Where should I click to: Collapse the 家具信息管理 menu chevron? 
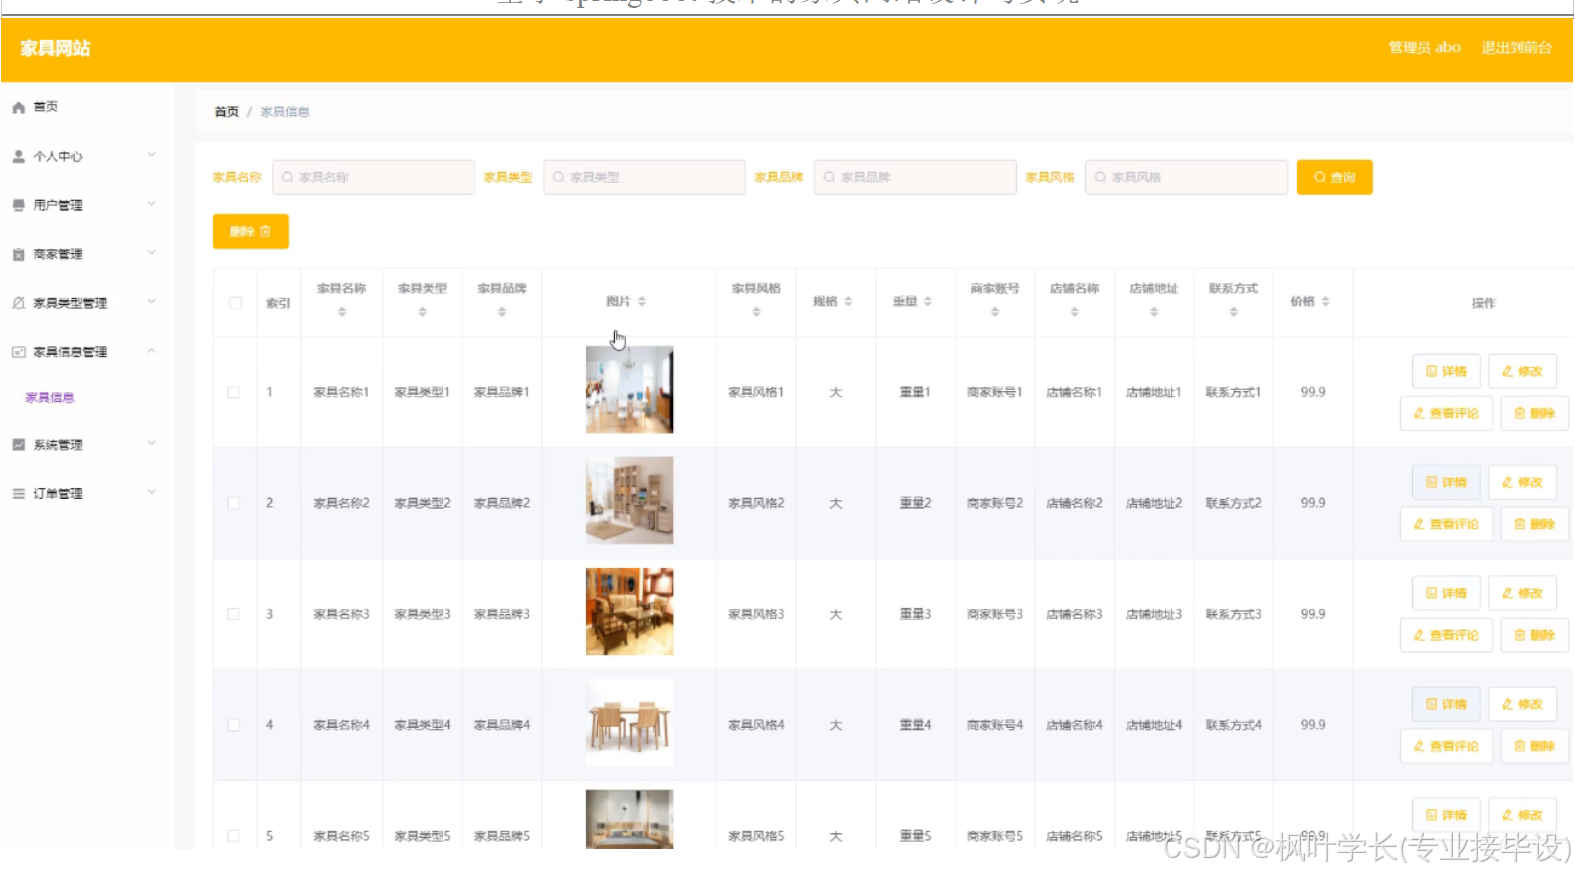point(152,351)
